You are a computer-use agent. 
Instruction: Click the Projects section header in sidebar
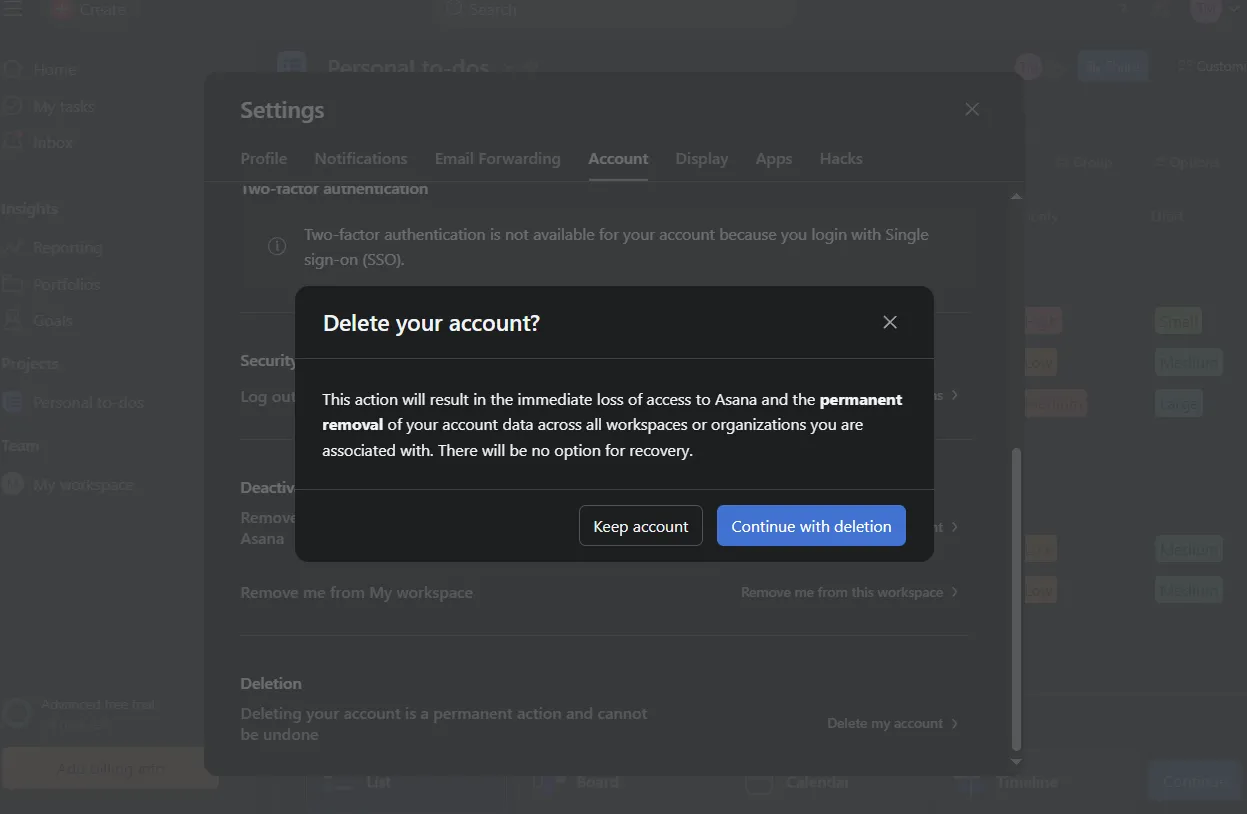[x=29, y=364]
